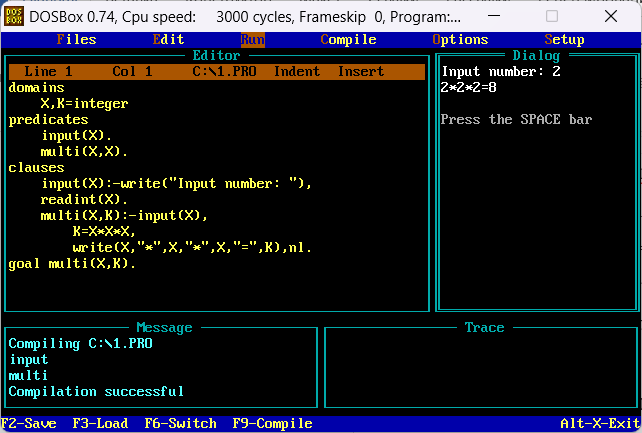642x433 pixels.
Task: Click Alt-X-Exit in the bottom bar
Action: pyautogui.click(x=600, y=423)
